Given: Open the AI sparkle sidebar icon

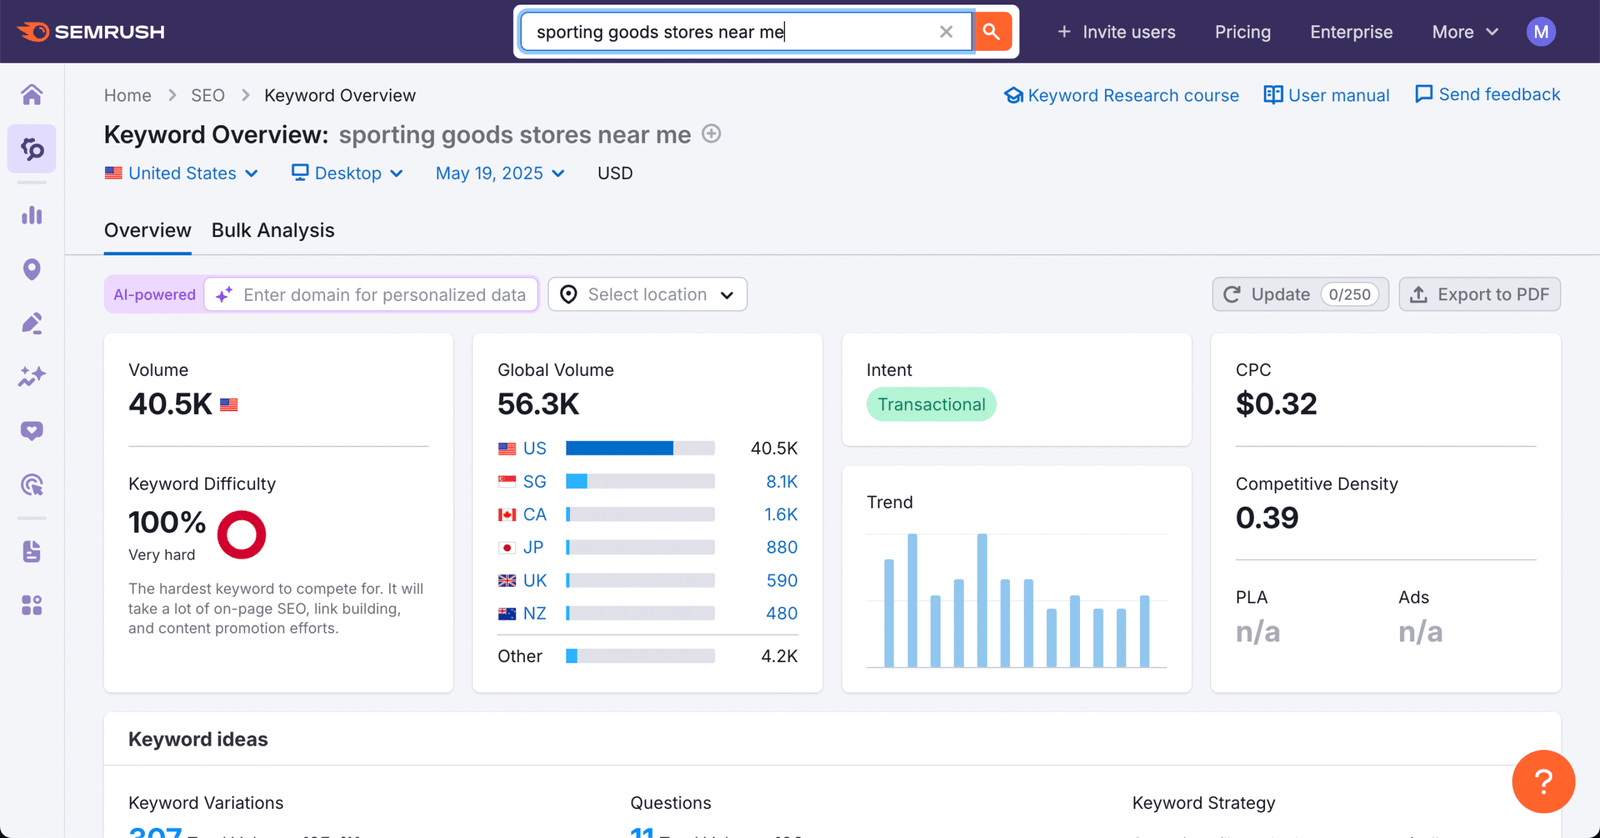Looking at the screenshot, I should tap(32, 376).
